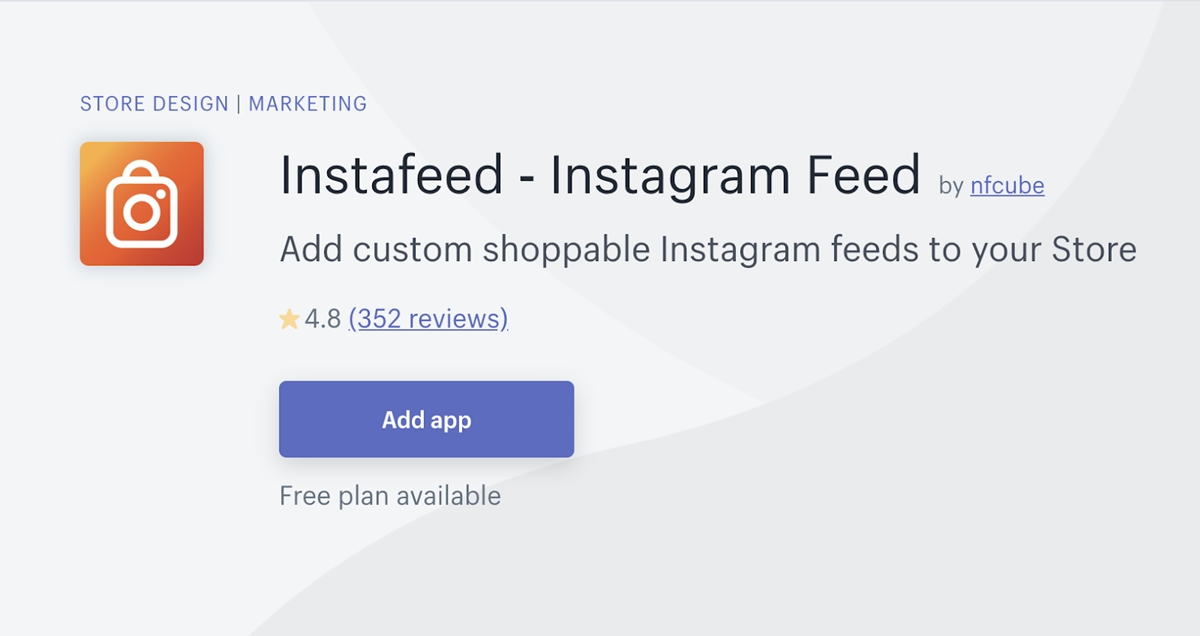Click the Add app button

tap(426, 419)
